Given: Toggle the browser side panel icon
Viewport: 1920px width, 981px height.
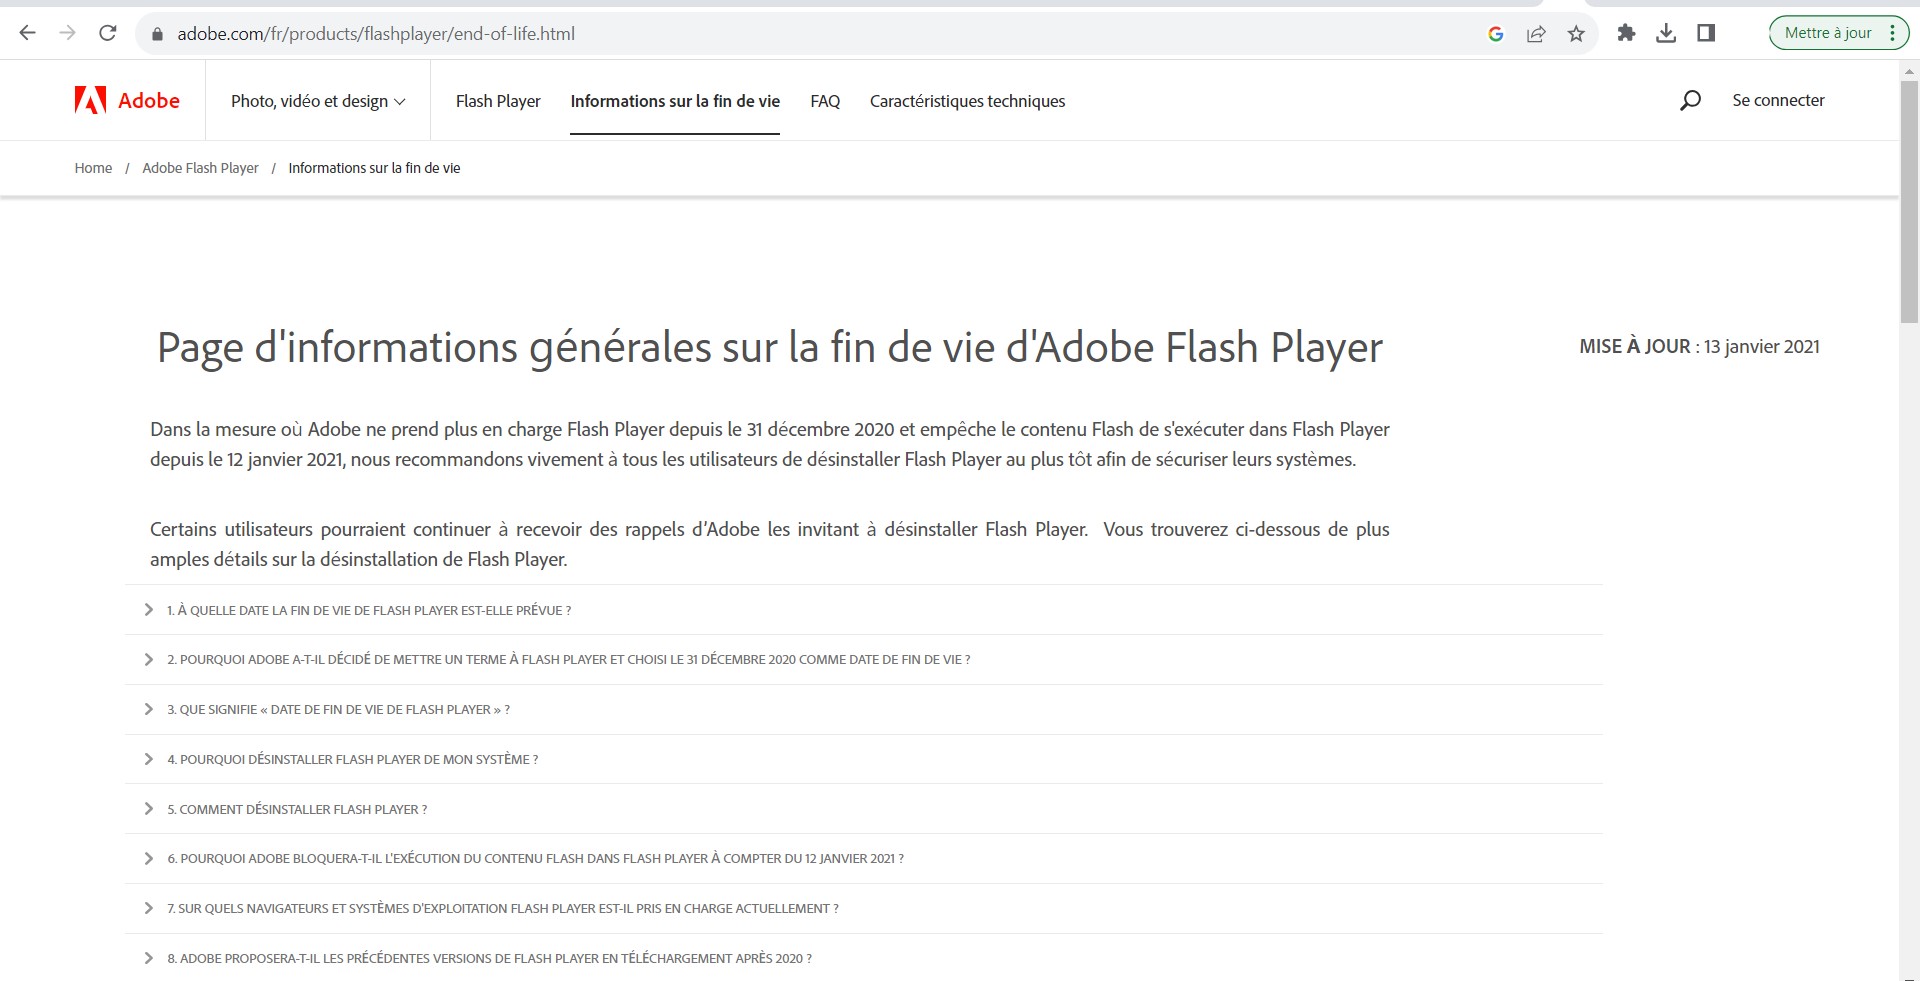Looking at the screenshot, I should [1706, 33].
